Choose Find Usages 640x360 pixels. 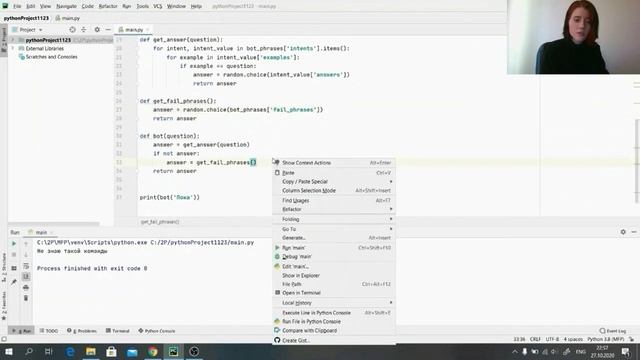tap(334, 200)
